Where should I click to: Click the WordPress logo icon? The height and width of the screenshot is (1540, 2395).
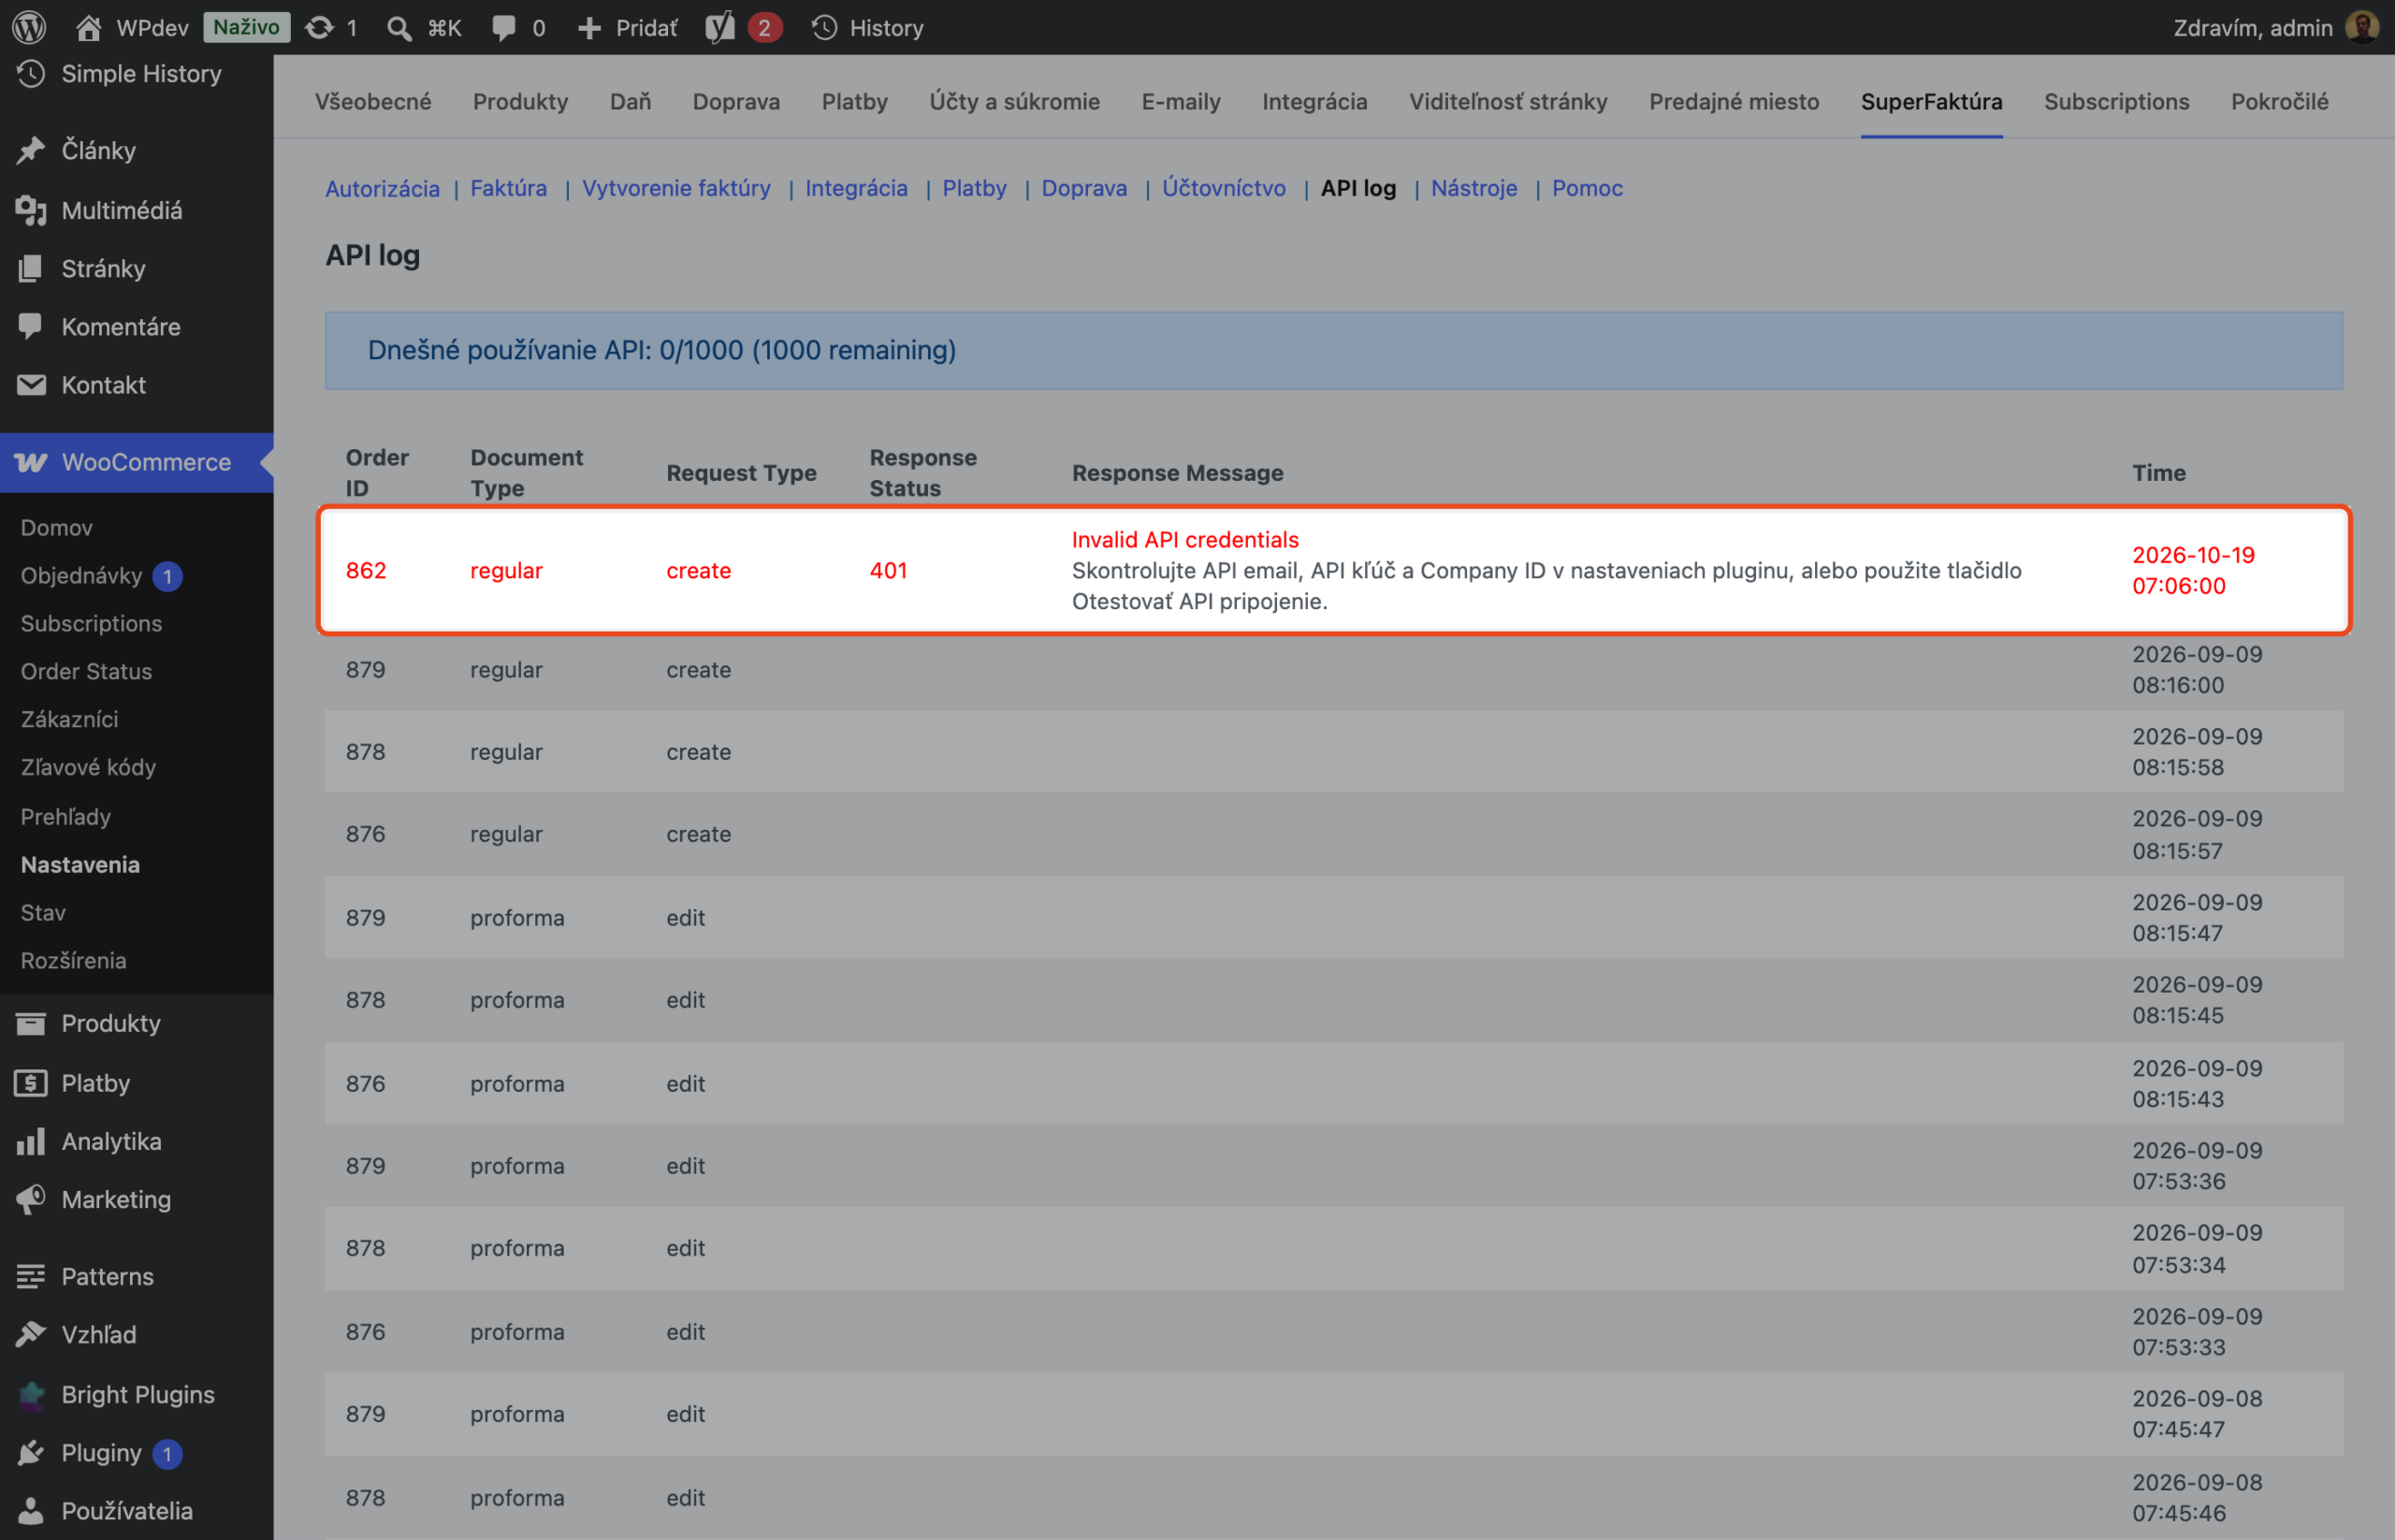[29, 27]
